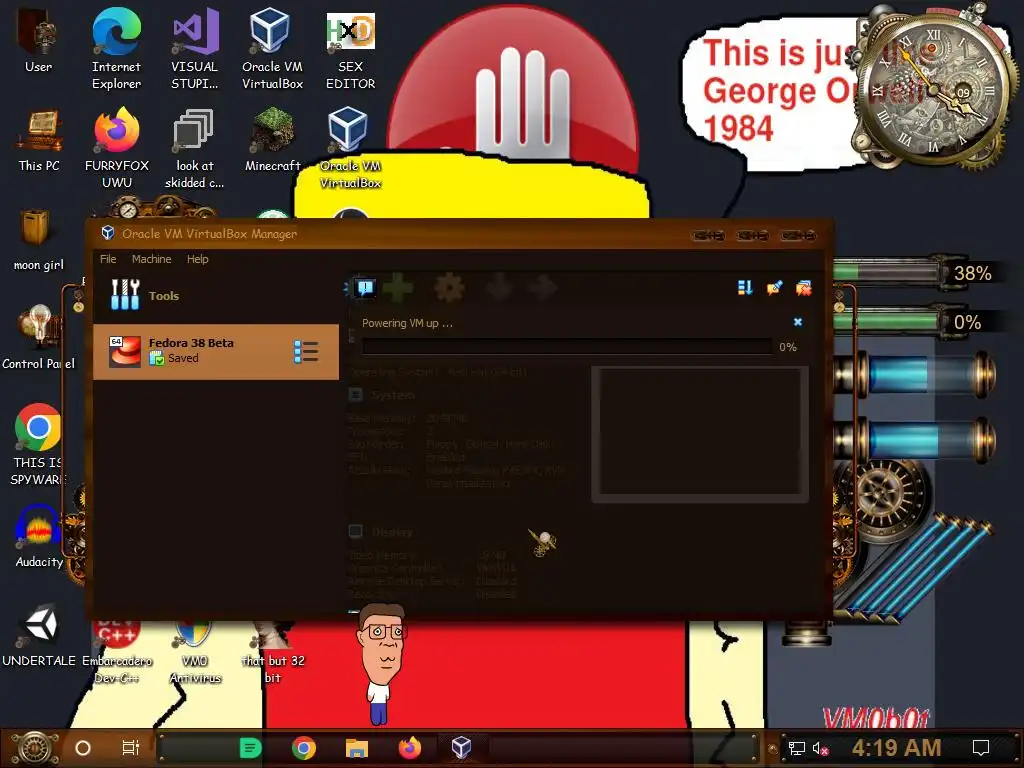Open the 'look at skidded c...' desktop icon
The image size is (1024, 768).
point(195,148)
